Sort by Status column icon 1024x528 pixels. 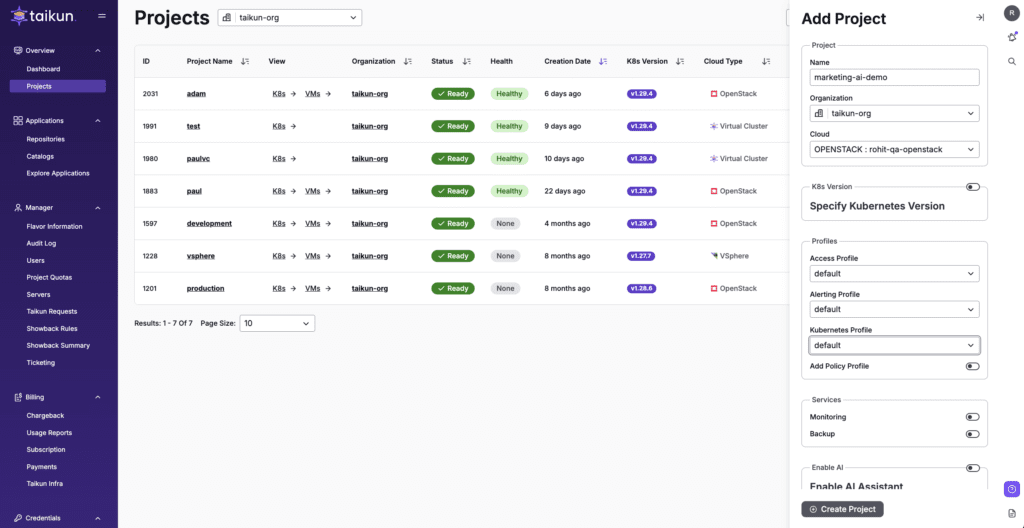(465, 61)
